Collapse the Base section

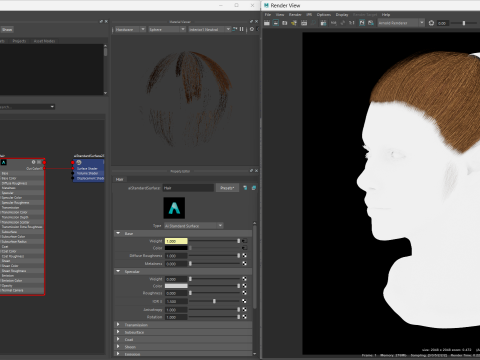[118, 233]
